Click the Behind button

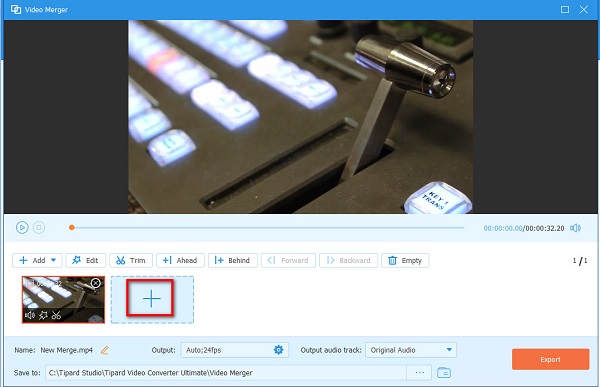[233, 260]
